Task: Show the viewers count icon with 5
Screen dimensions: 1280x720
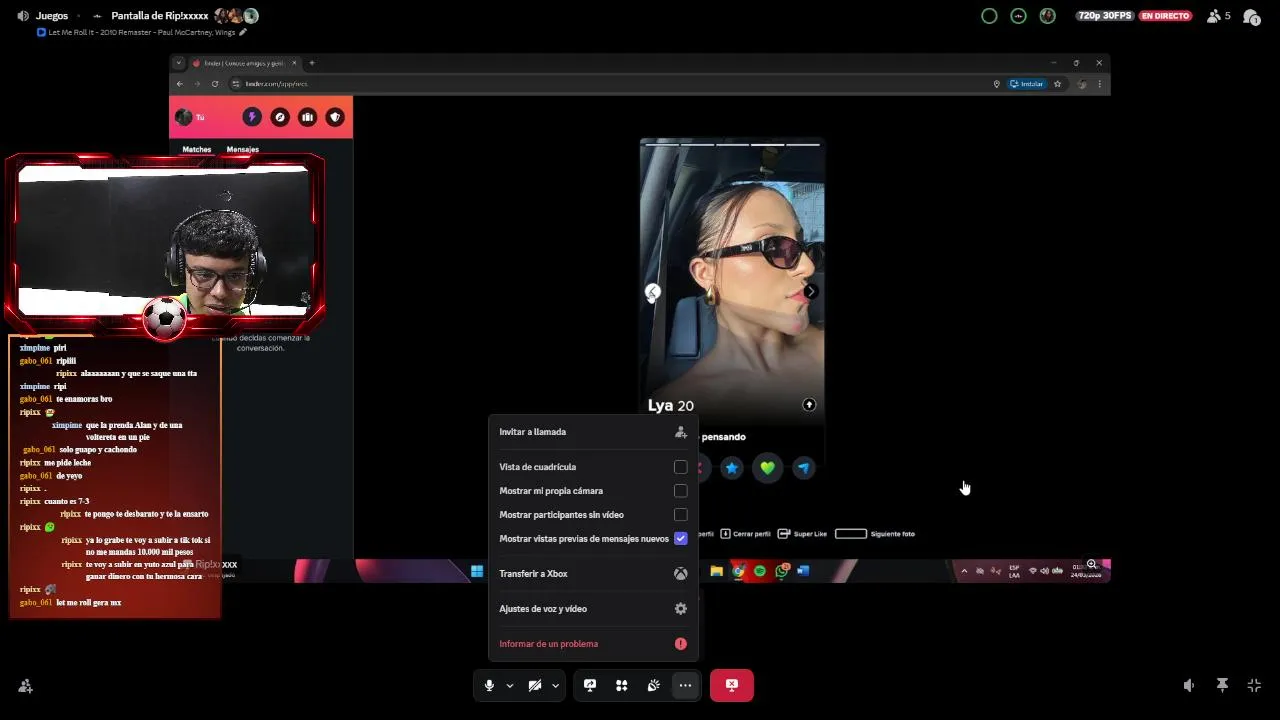Action: 1219,16
